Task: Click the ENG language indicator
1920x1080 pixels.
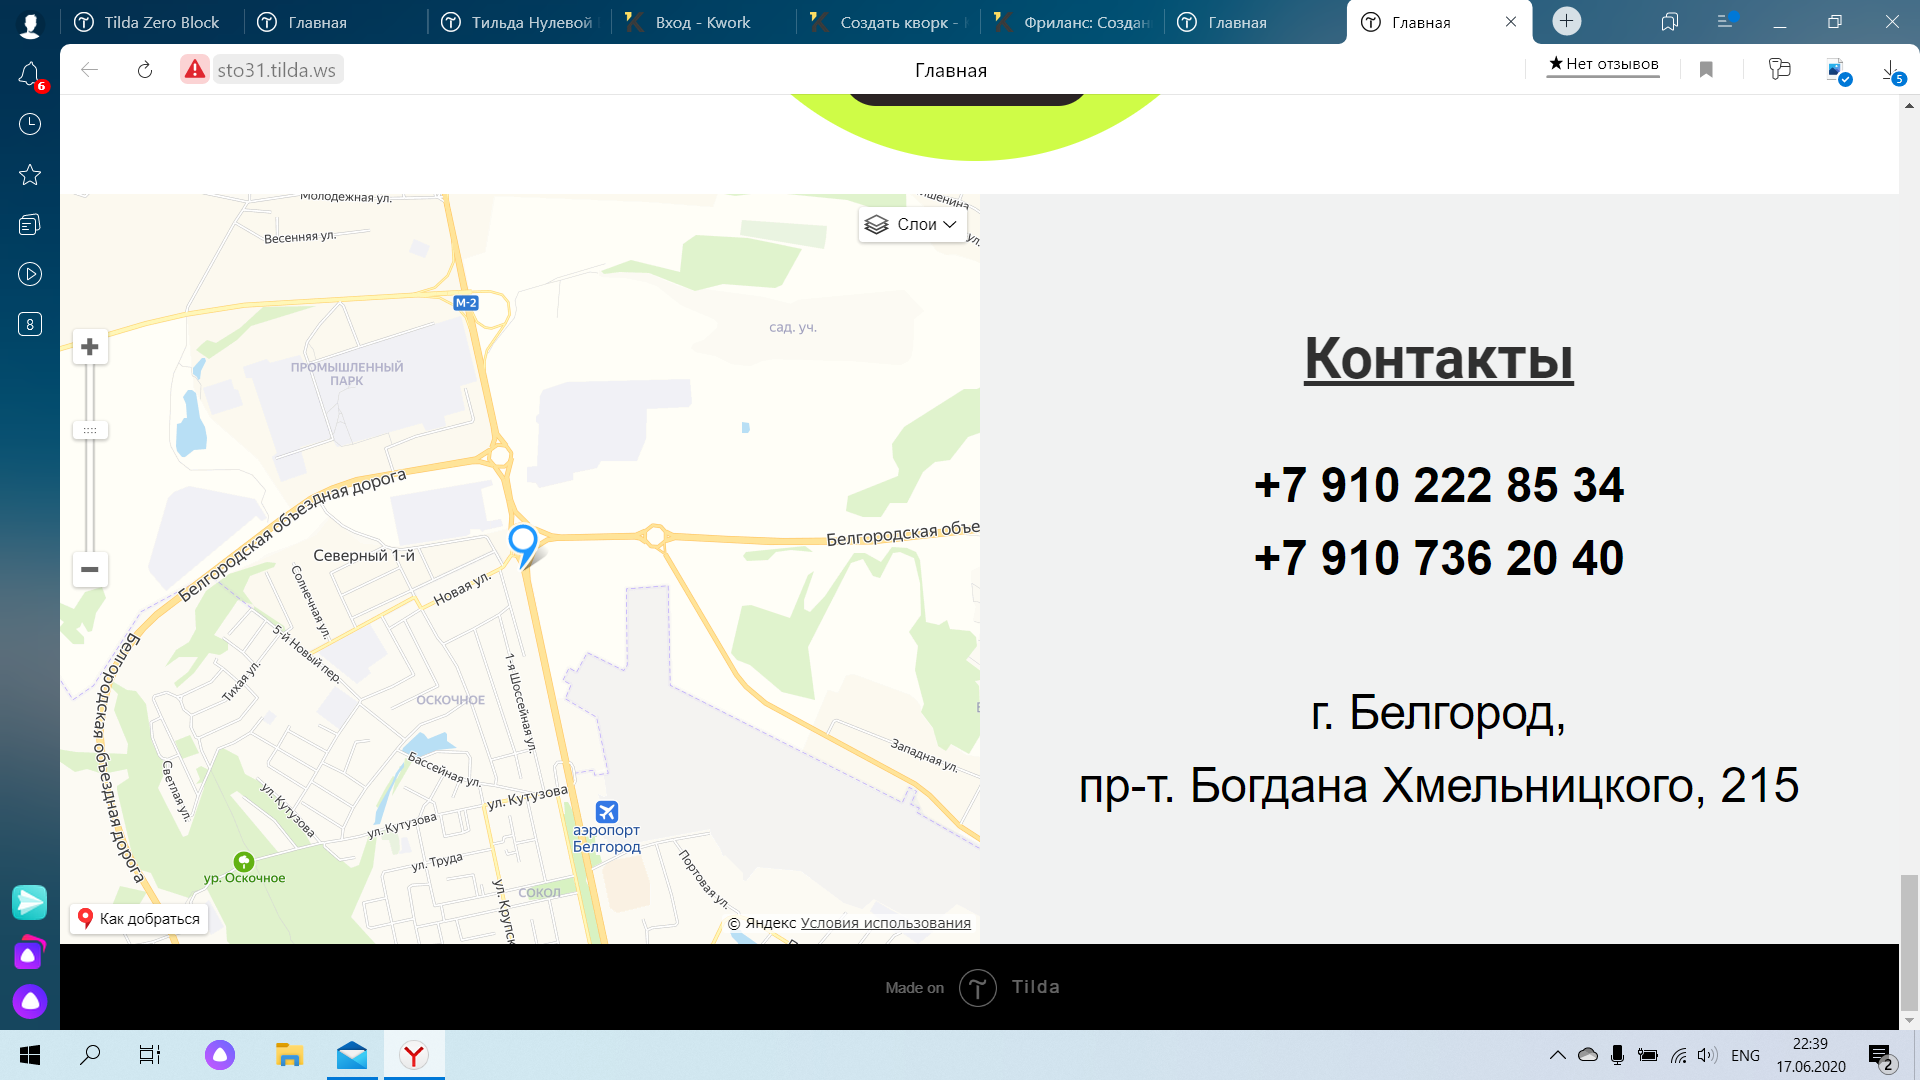Action: (1745, 1056)
